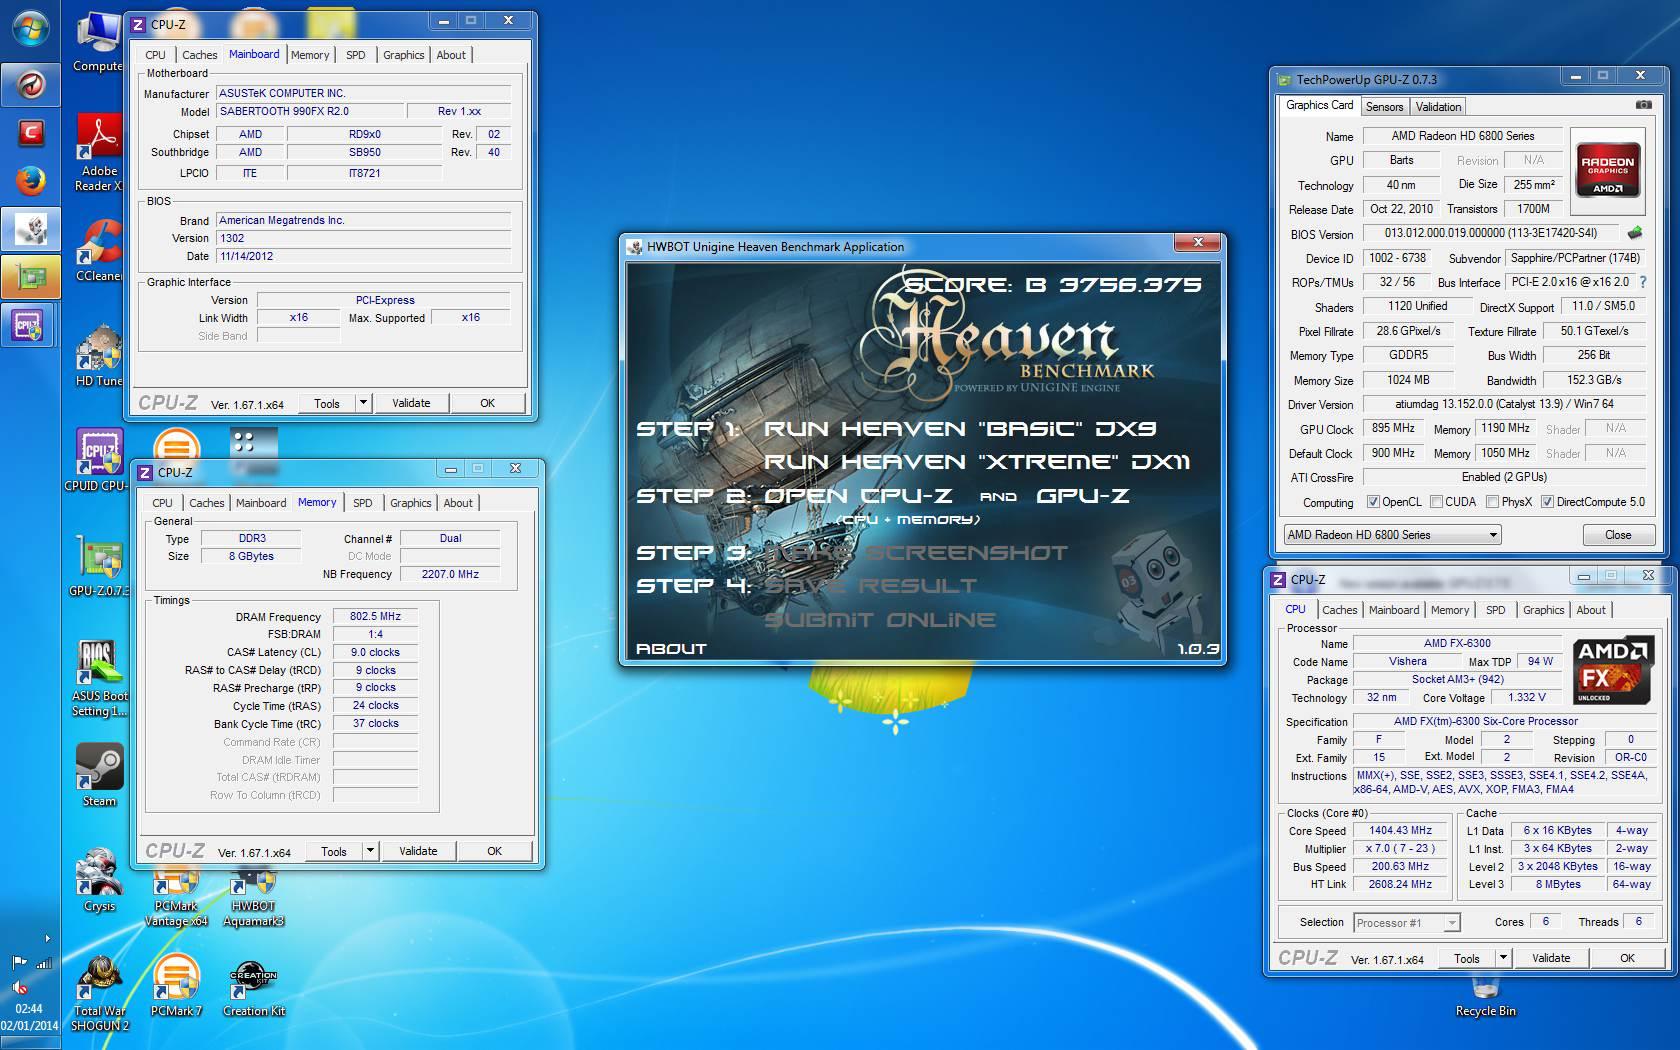Open Action Center flag in tray
Viewport: 1680px width, 1050px height.
tap(19, 962)
